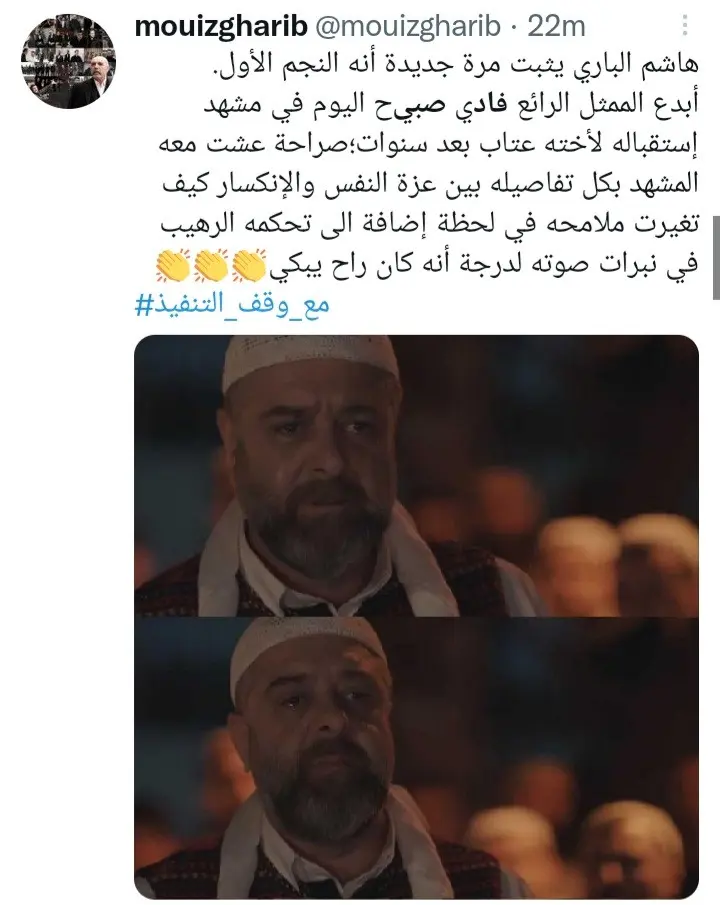Open the top photo of the tweet

(416, 475)
